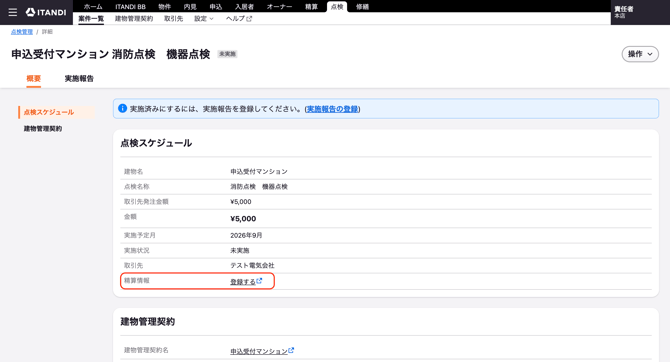Click the テスト電気会社 vendor value

252,265
